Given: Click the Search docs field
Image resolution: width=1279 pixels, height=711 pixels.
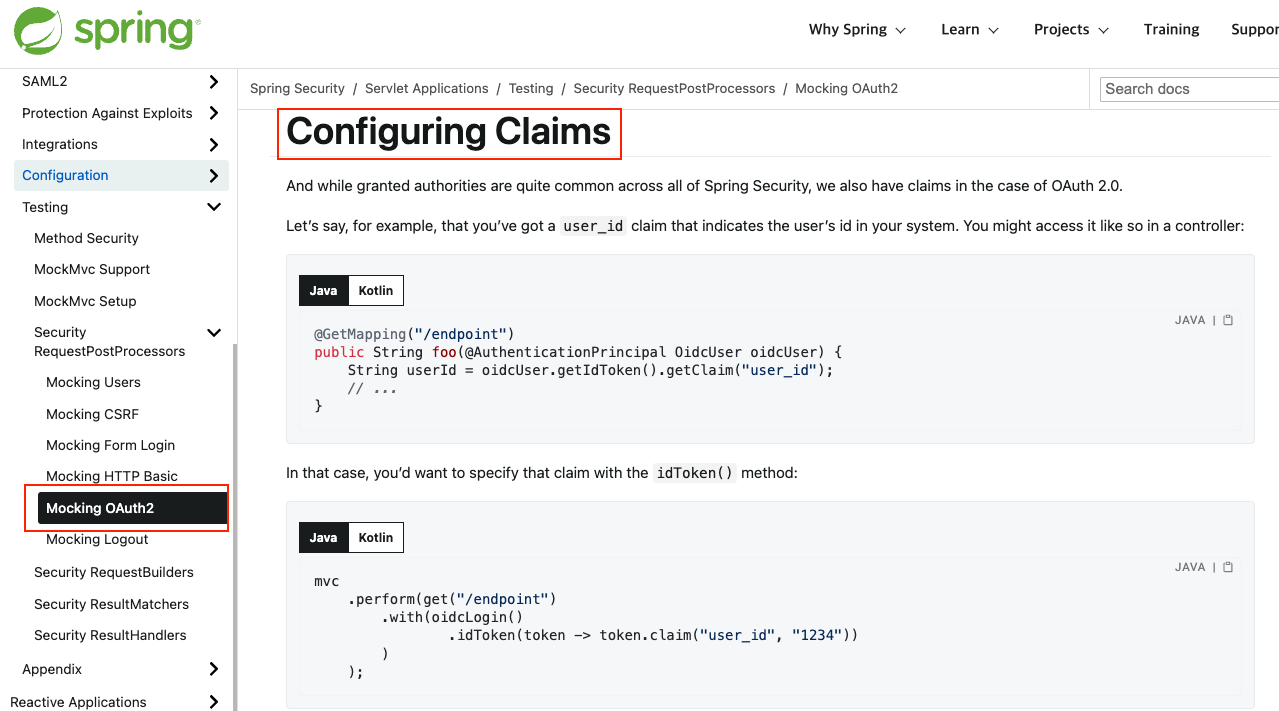Looking at the screenshot, I should coord(1190,89).
